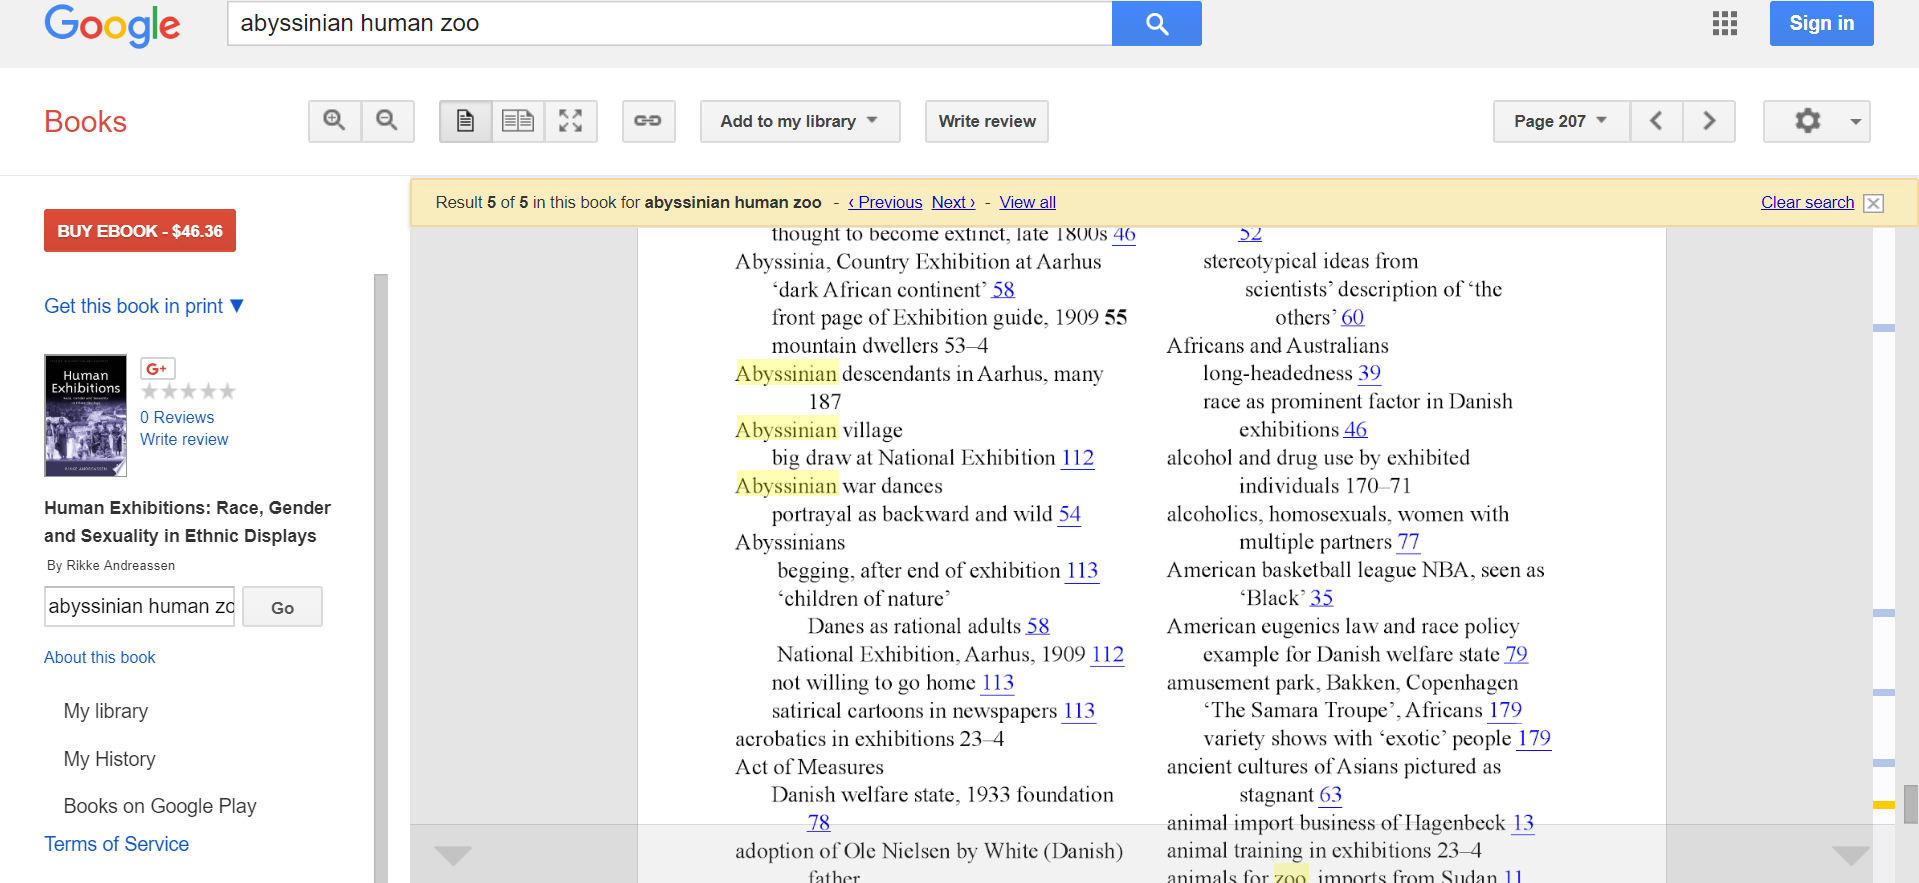This screenshot has width=1919, height=883.
Task: Click the star rating row
Action: [x=188, y=391]
